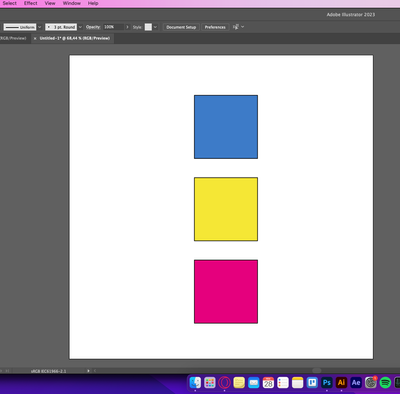Open Calendar from the Dock
Image resolution: width=400 pixels, height=394 pixels.
coord(268,383)
